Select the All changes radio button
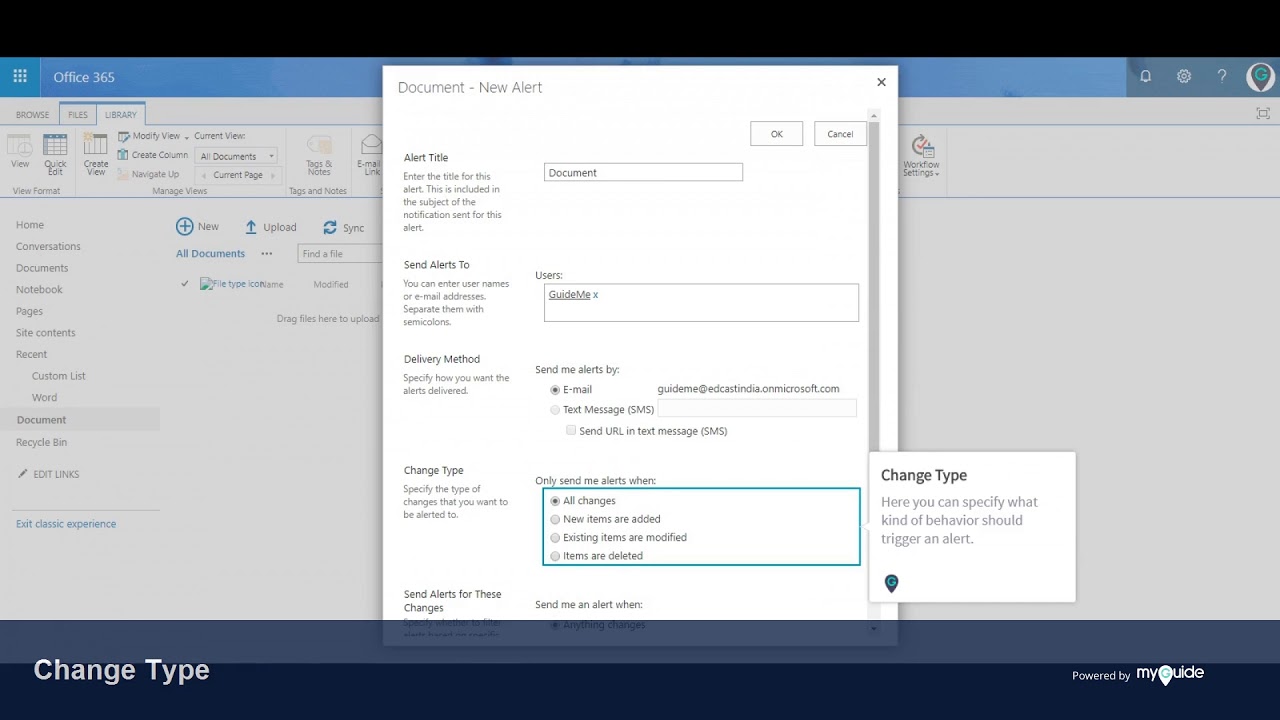Viewport: 1280px width, 720px height. click(555, 501)
